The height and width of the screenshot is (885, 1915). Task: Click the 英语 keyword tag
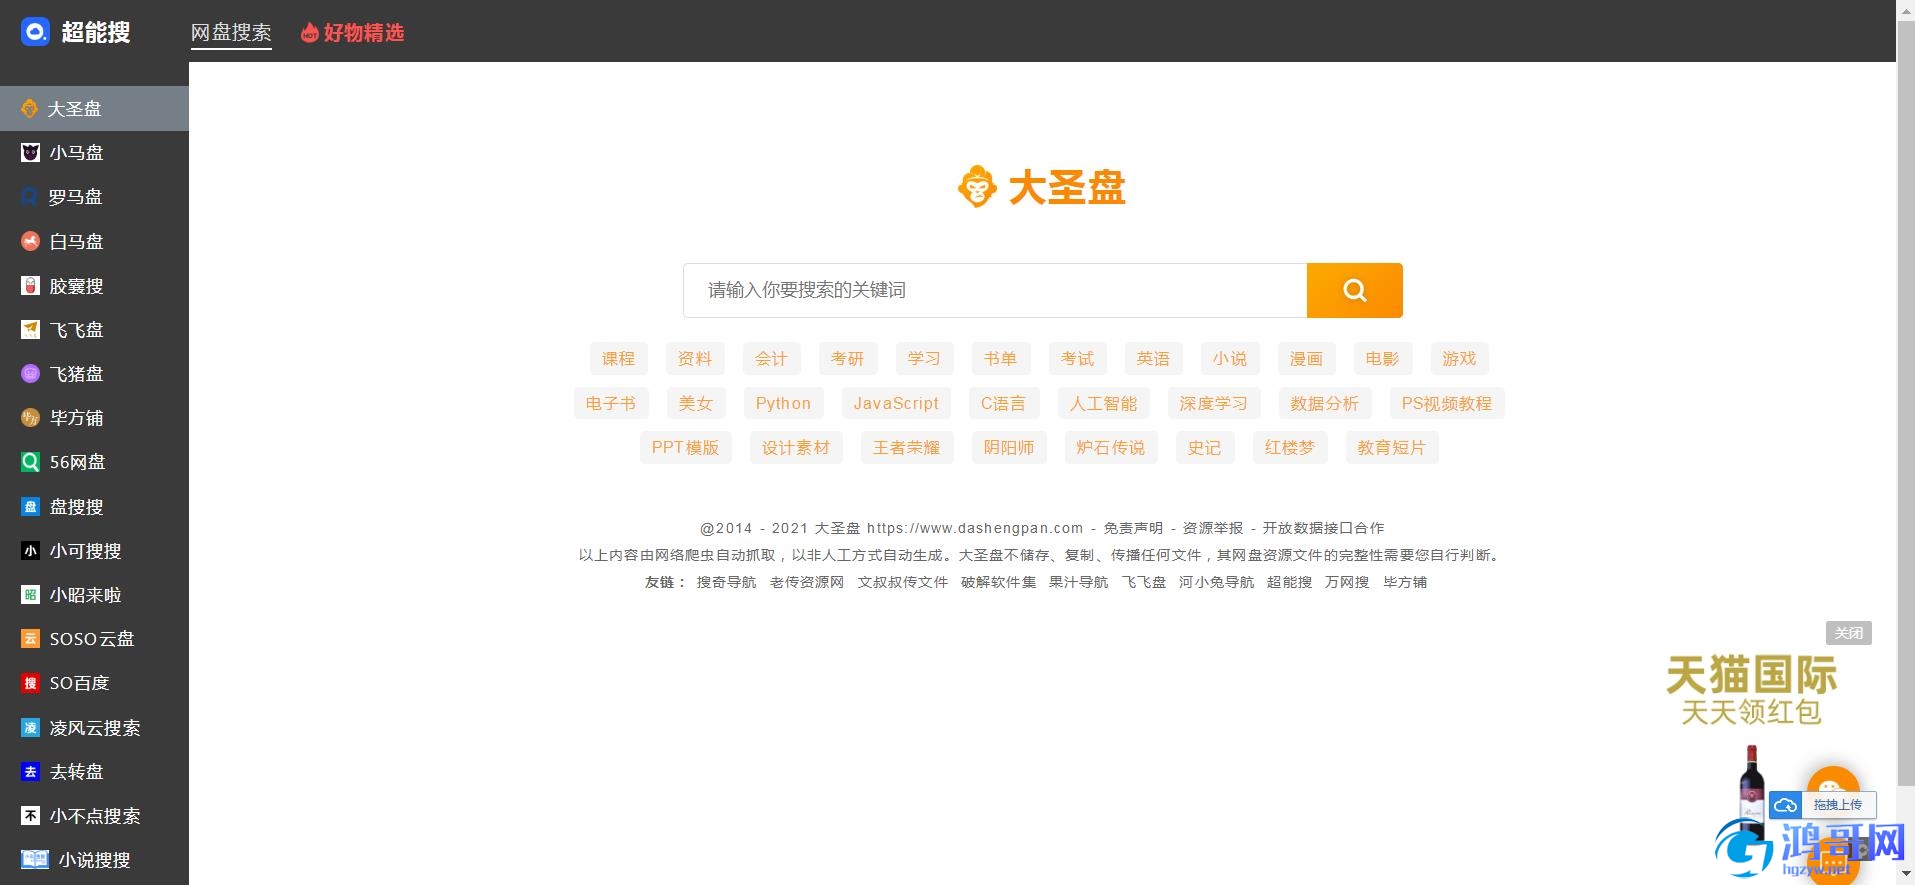[1153, 358]
